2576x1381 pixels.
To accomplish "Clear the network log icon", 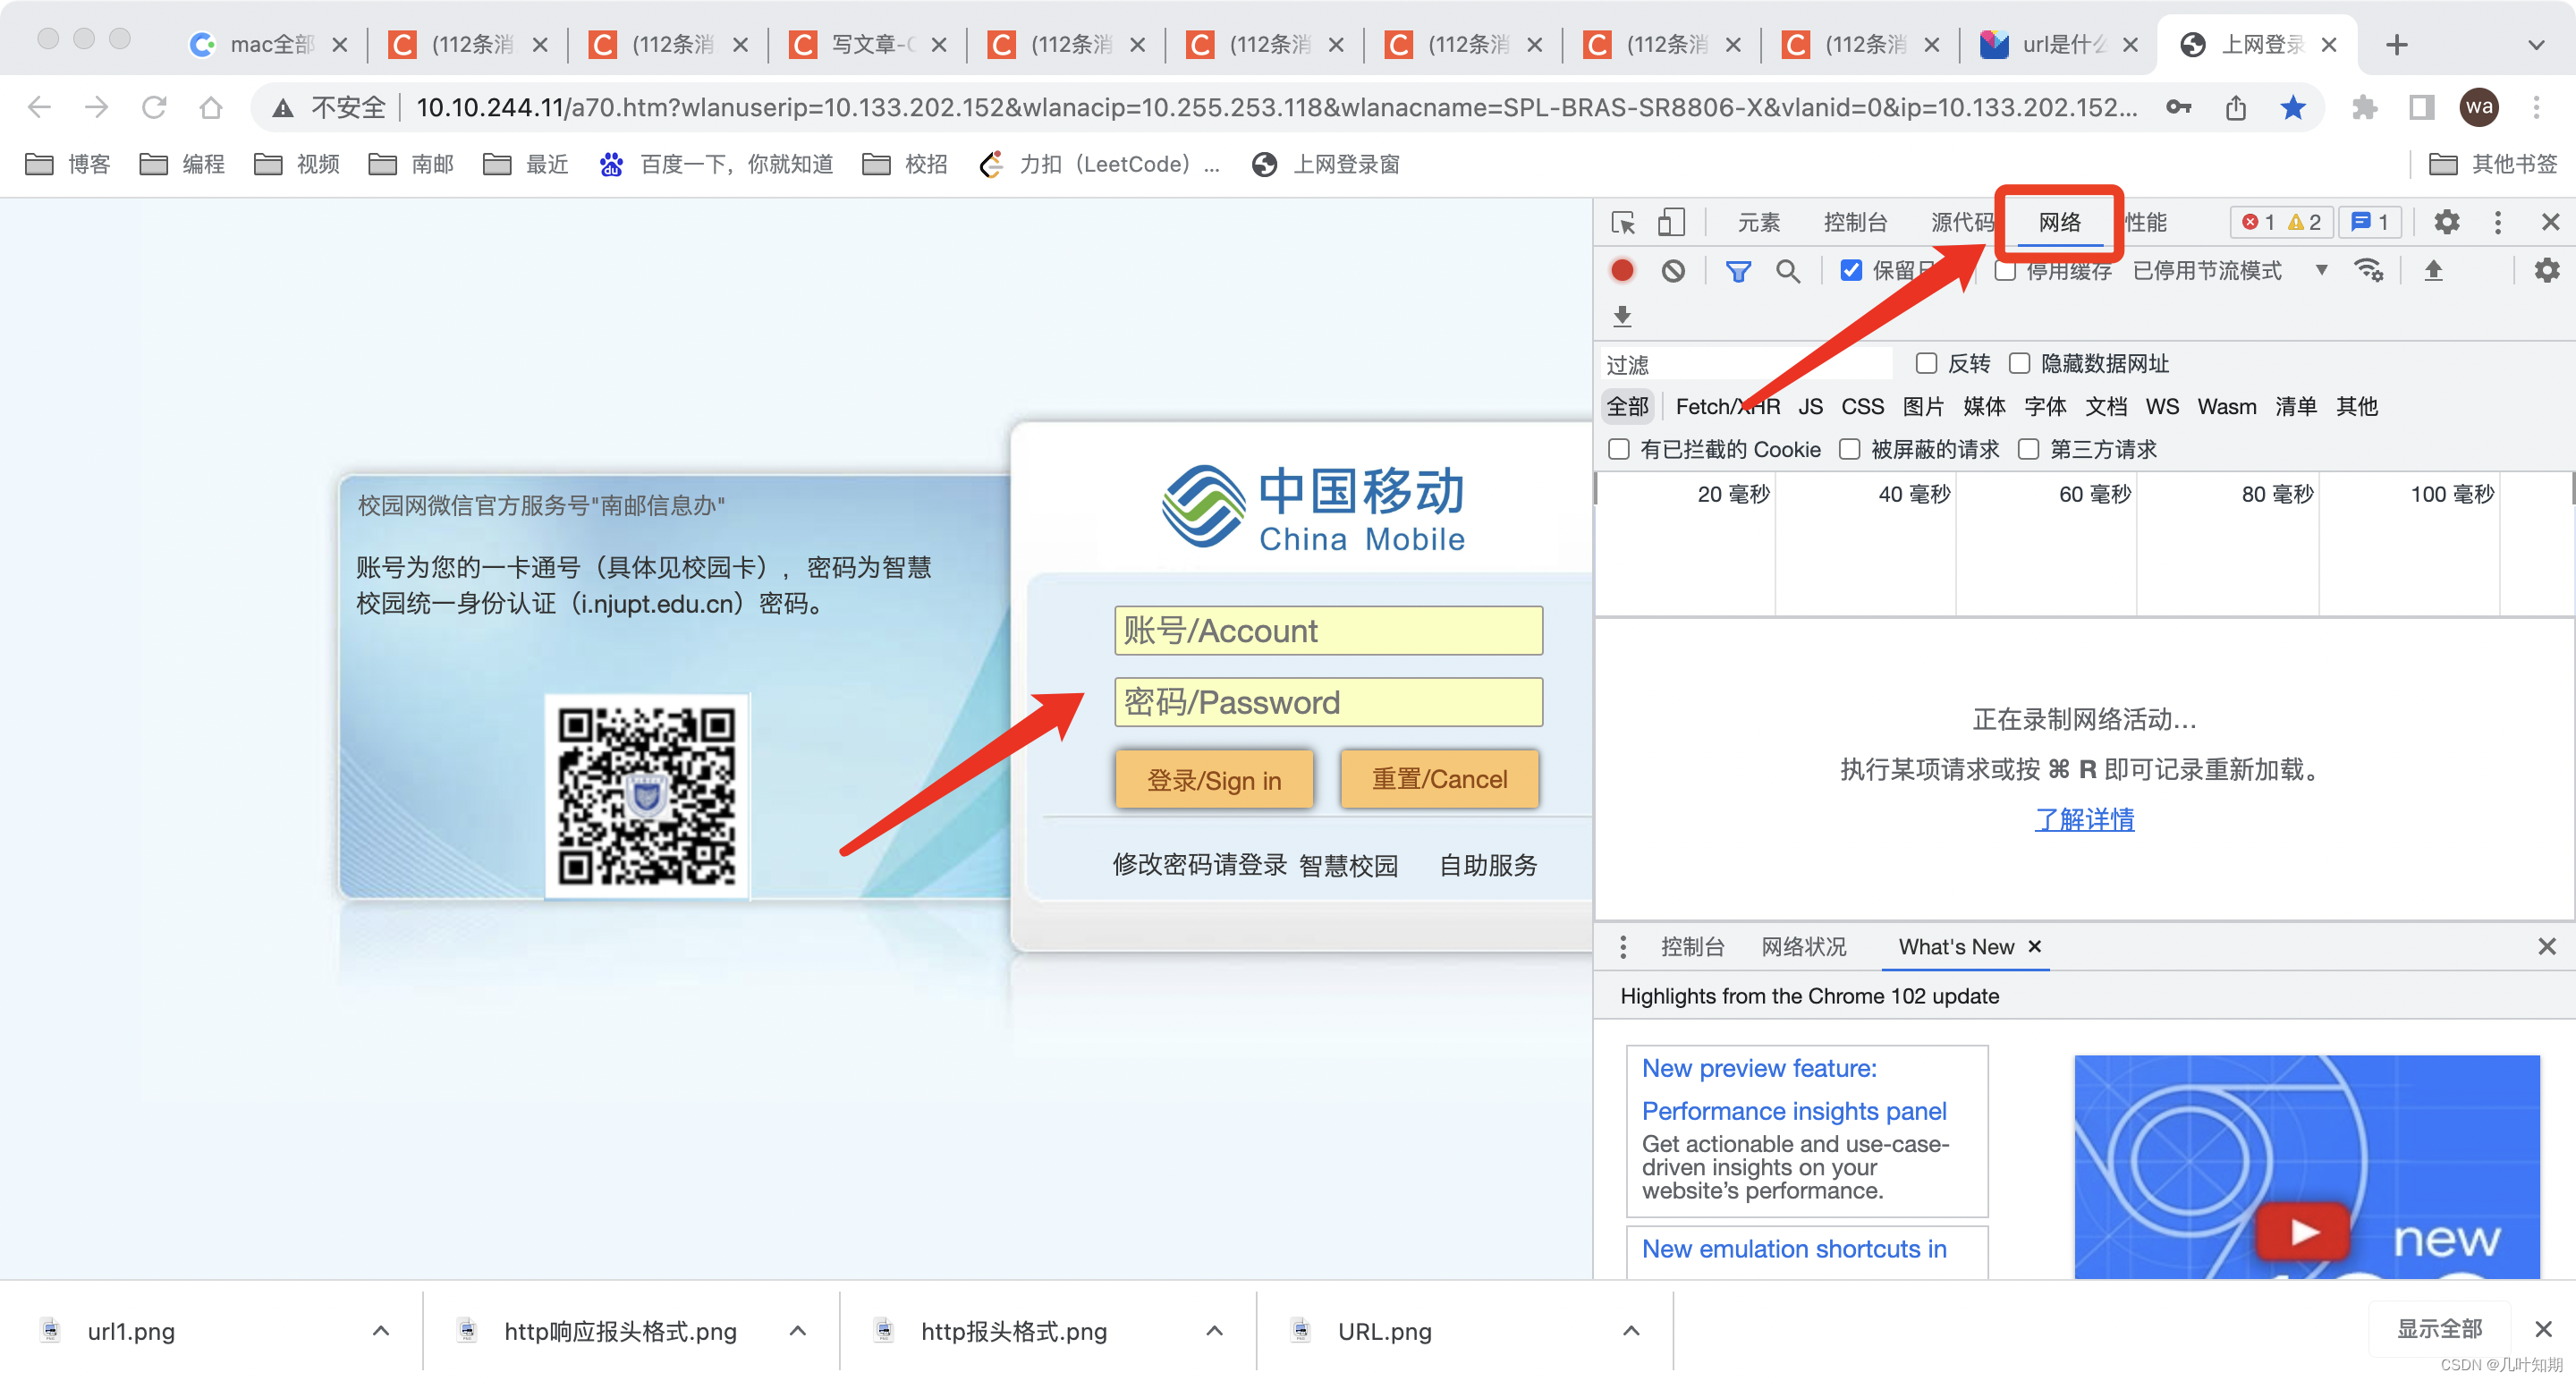I will click(x=1673, y=270).
